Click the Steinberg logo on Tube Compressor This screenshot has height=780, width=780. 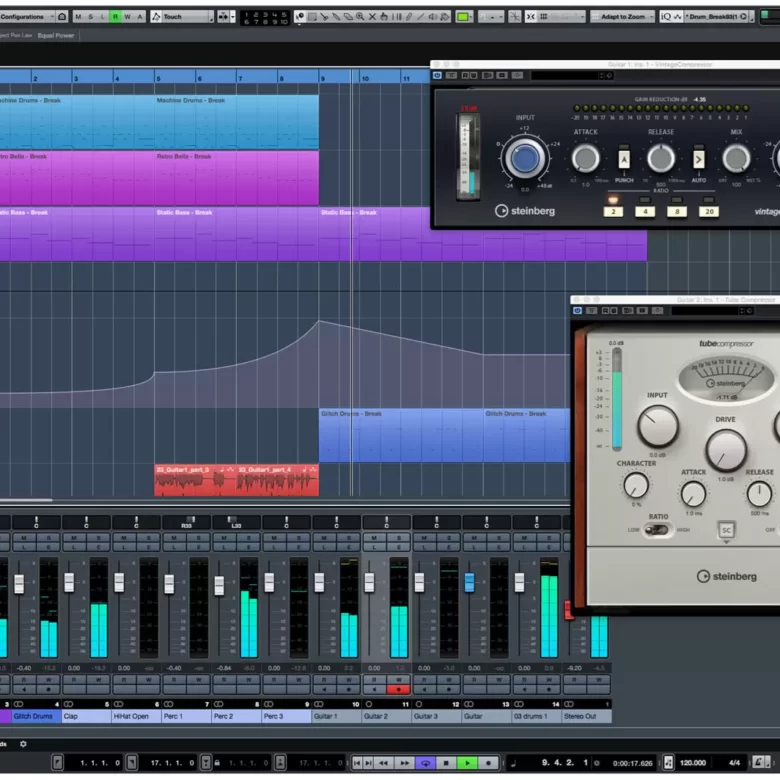click(x=727, y=576)
